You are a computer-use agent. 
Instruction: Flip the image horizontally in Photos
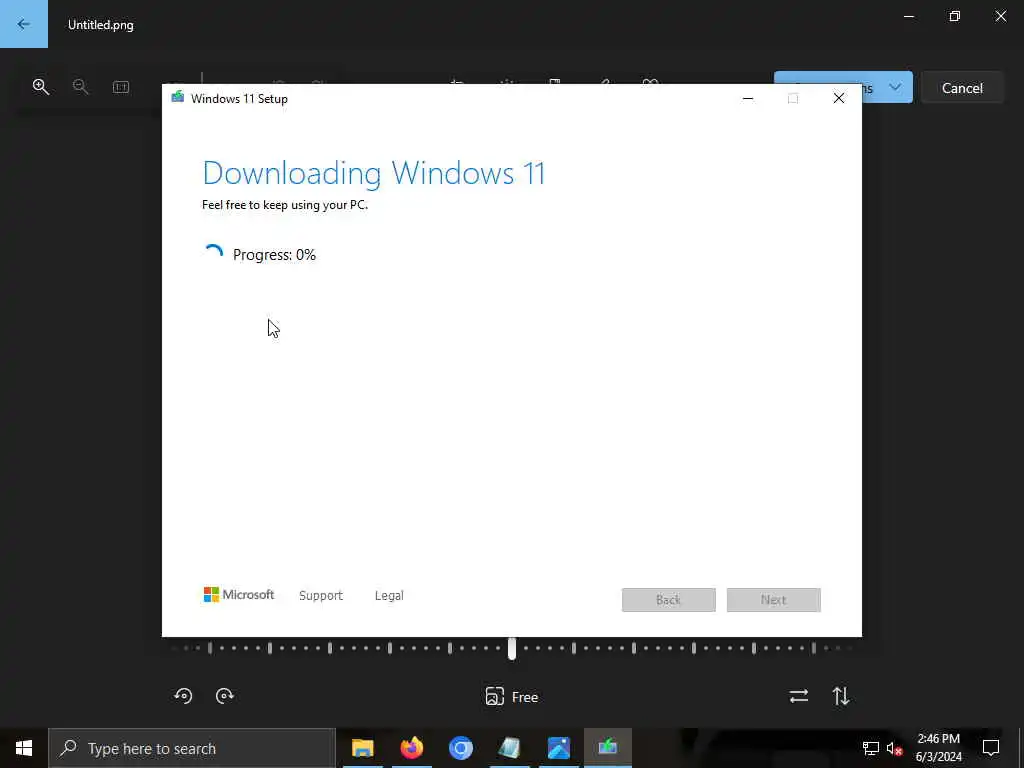click(799, 696)
